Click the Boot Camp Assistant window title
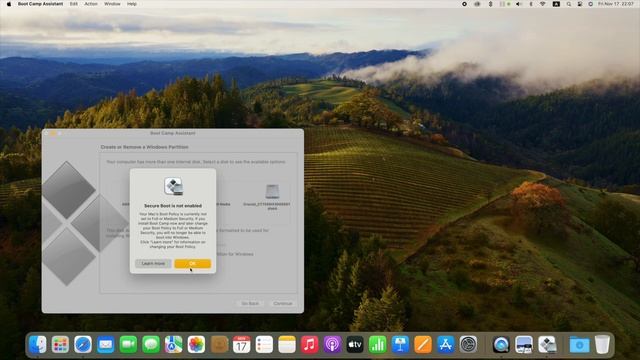This screenshot has height=360, width=640. (x=173, y=133)
